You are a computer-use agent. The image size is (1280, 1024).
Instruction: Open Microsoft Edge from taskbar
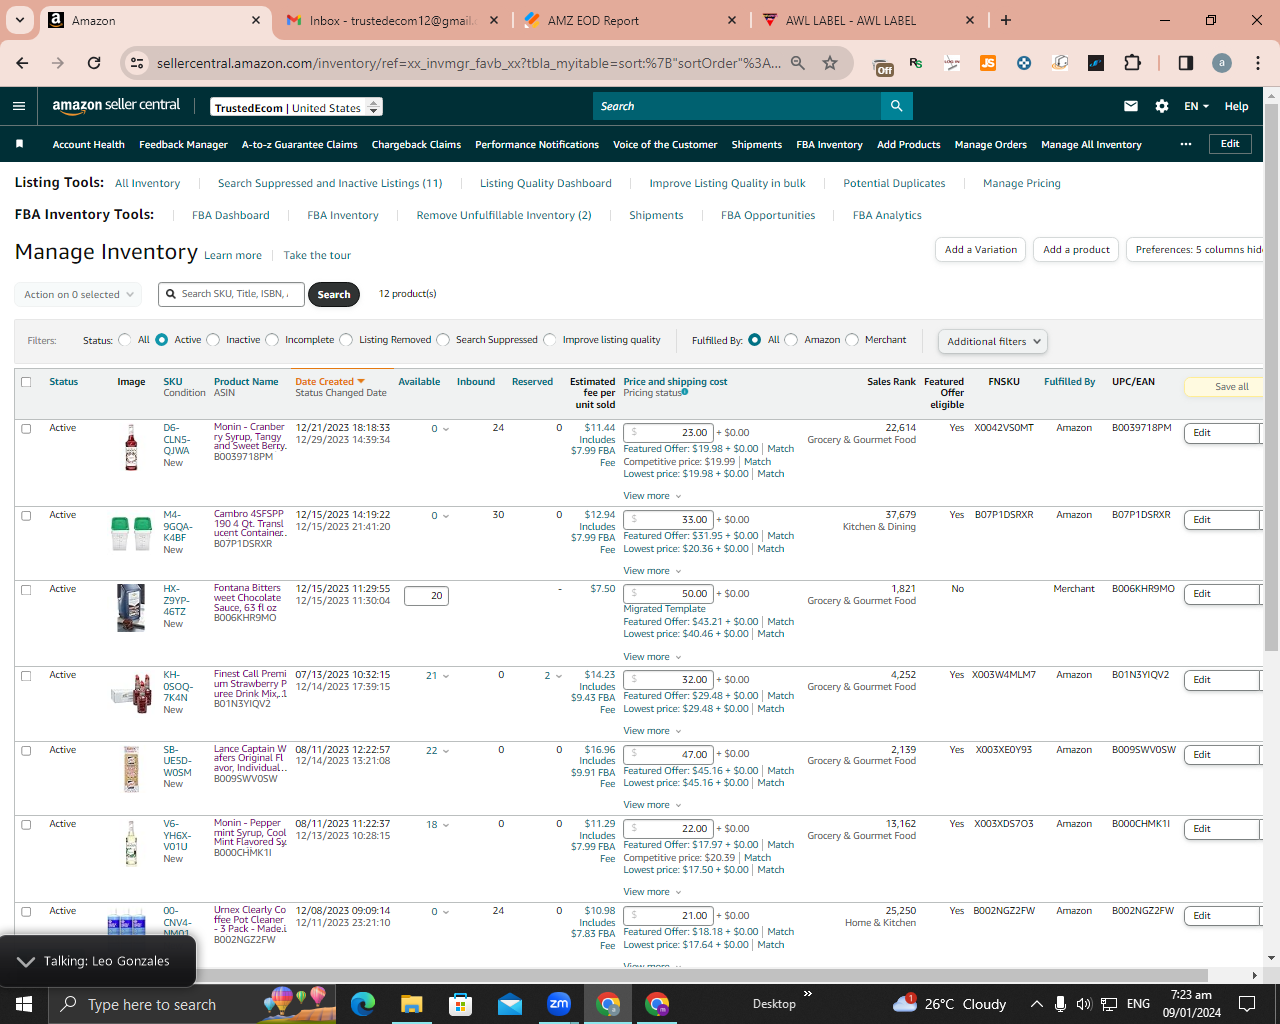pos(363,1003)
